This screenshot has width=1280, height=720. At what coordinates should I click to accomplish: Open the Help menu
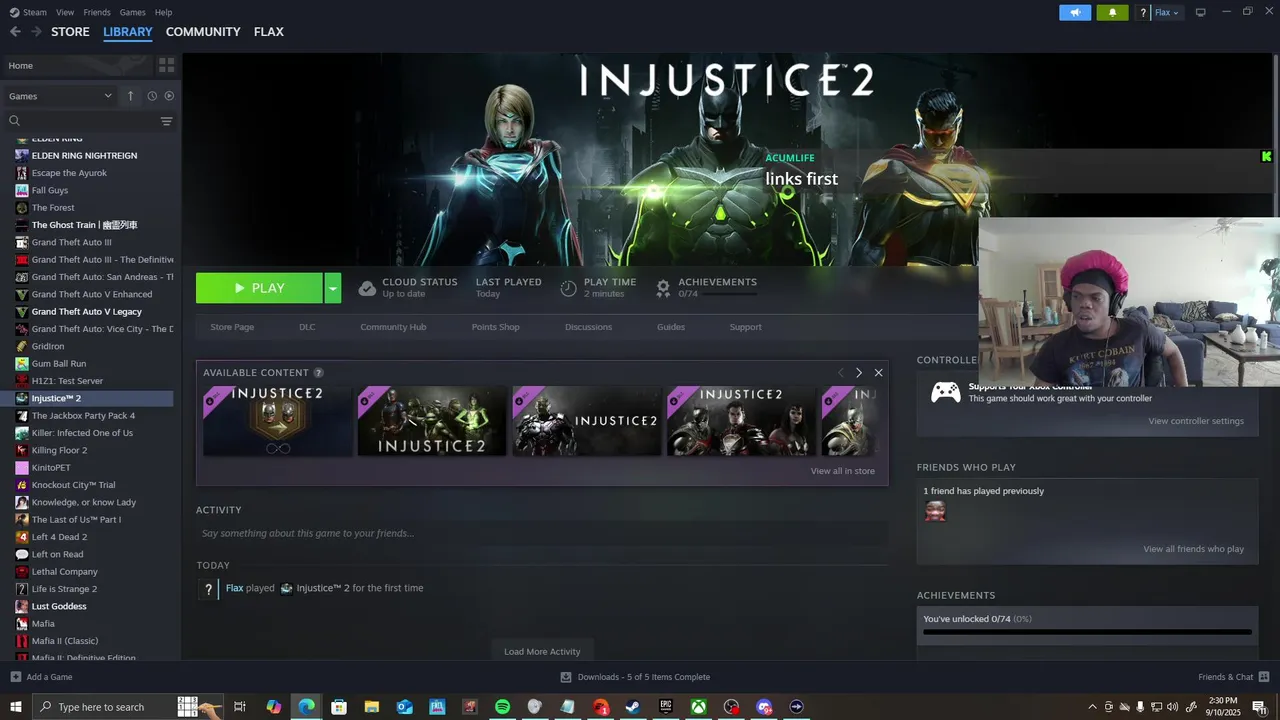click(163, 12)
